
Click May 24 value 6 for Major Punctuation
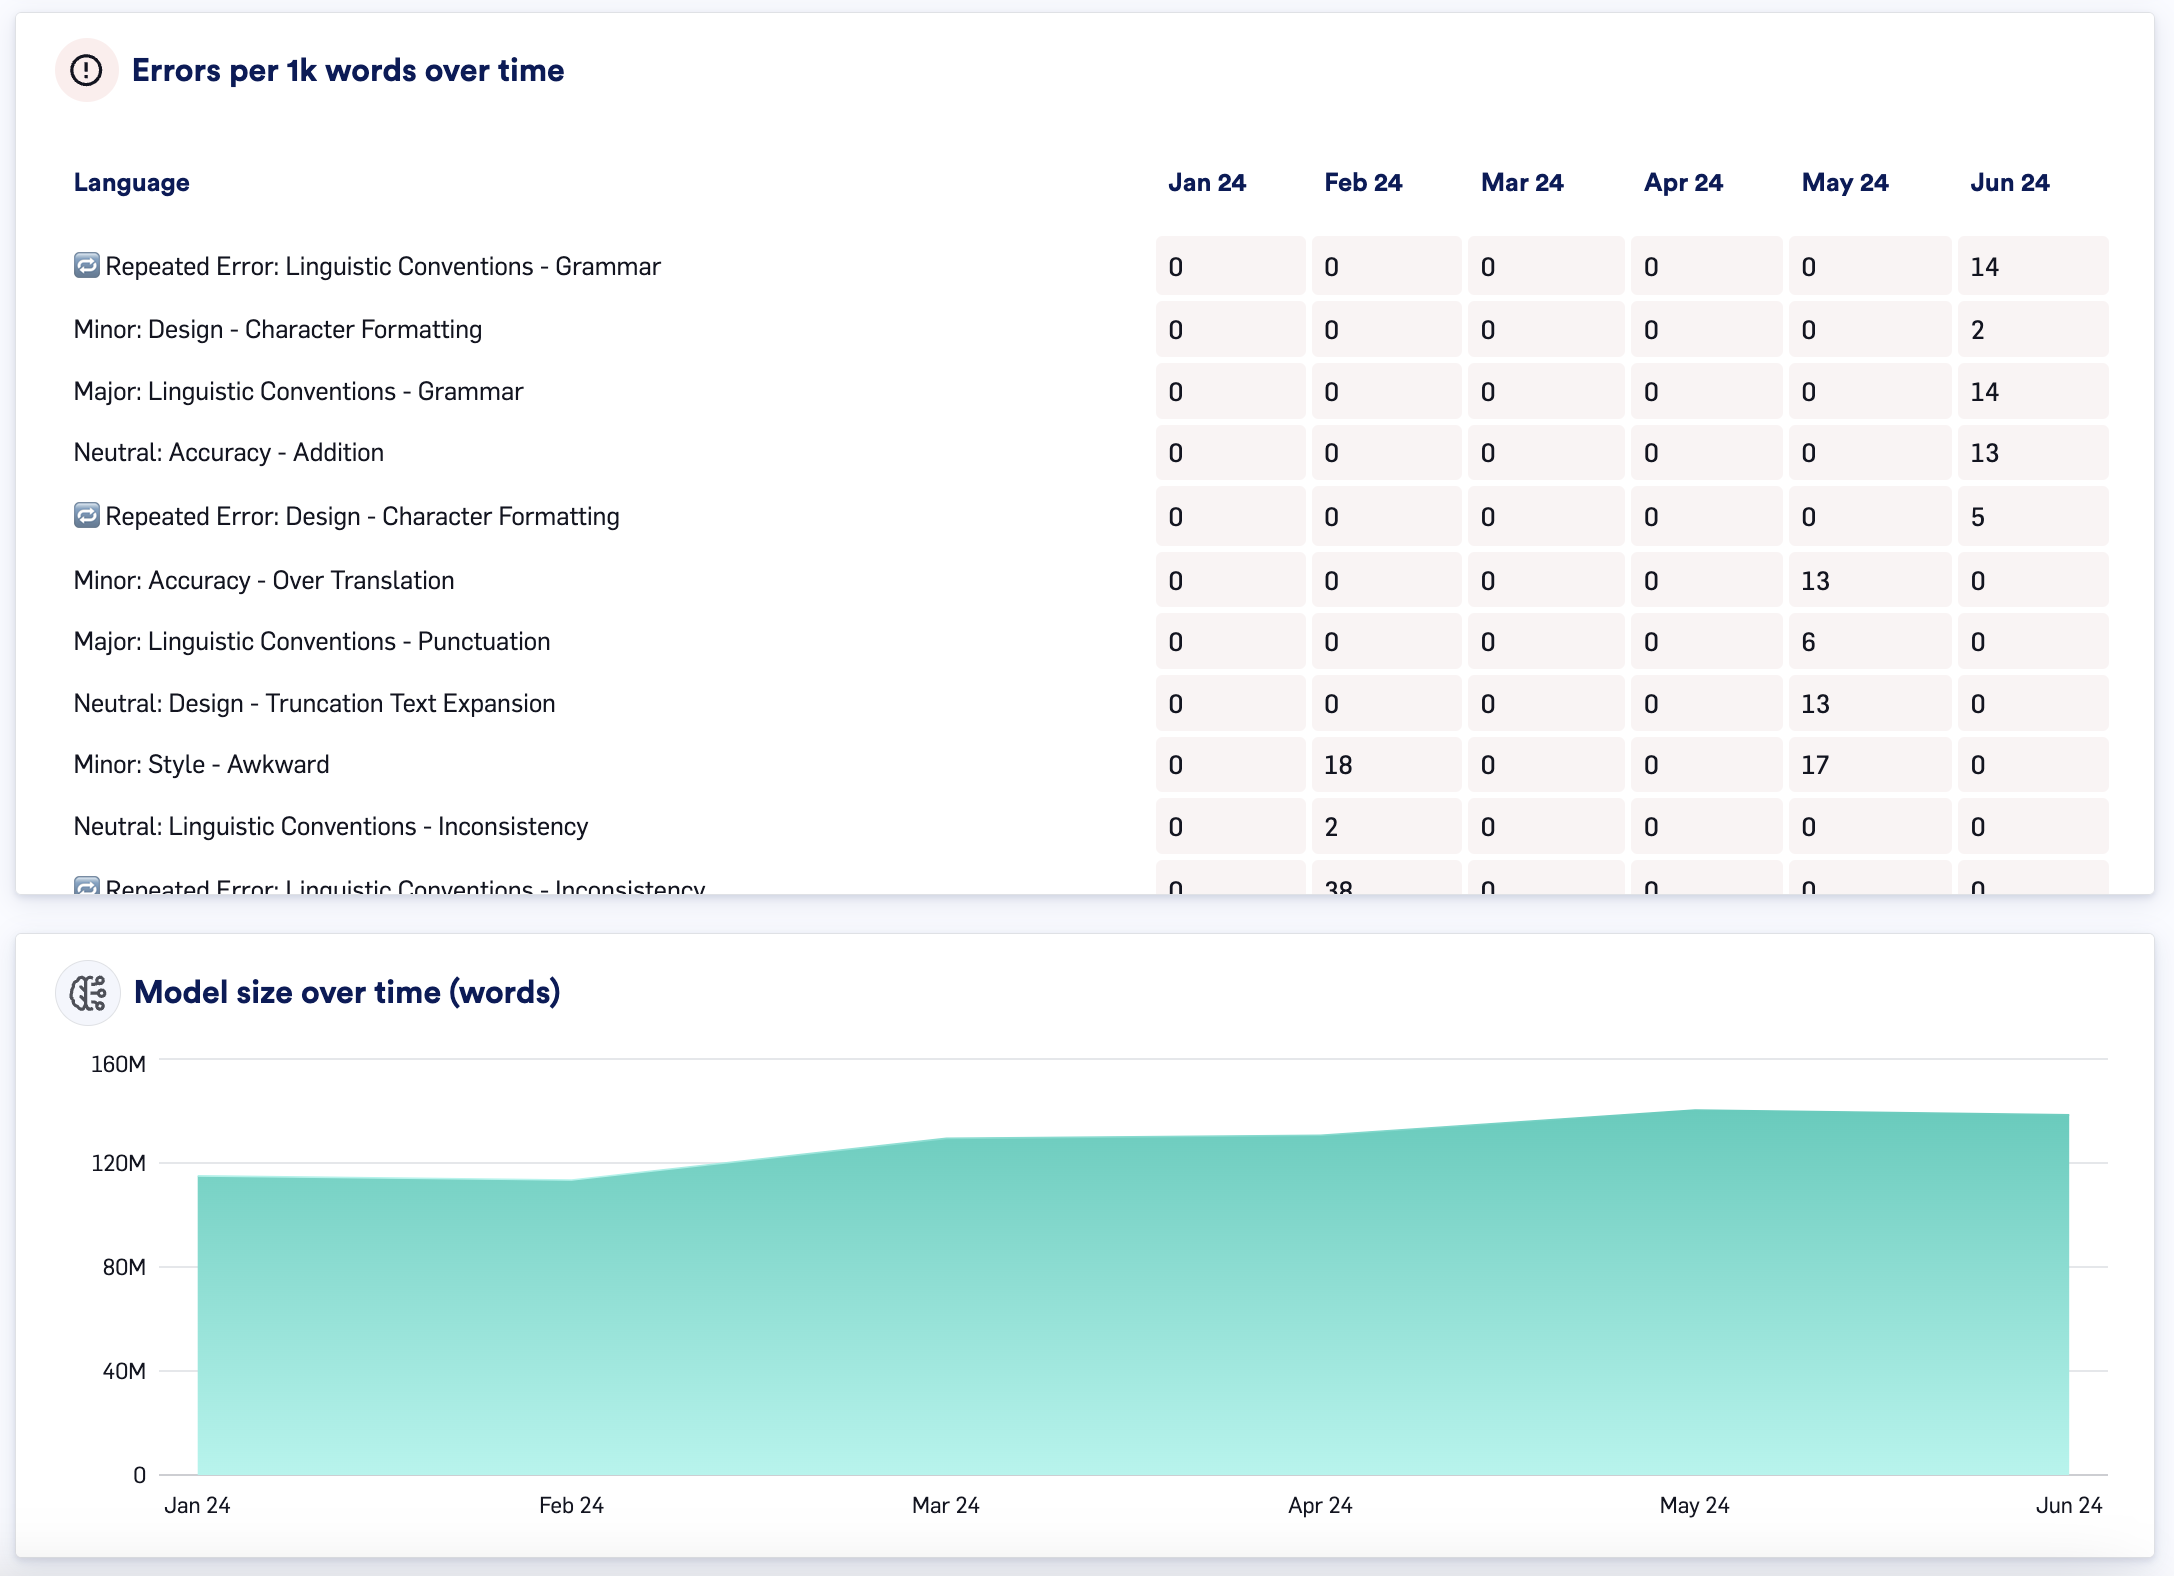1870,641
